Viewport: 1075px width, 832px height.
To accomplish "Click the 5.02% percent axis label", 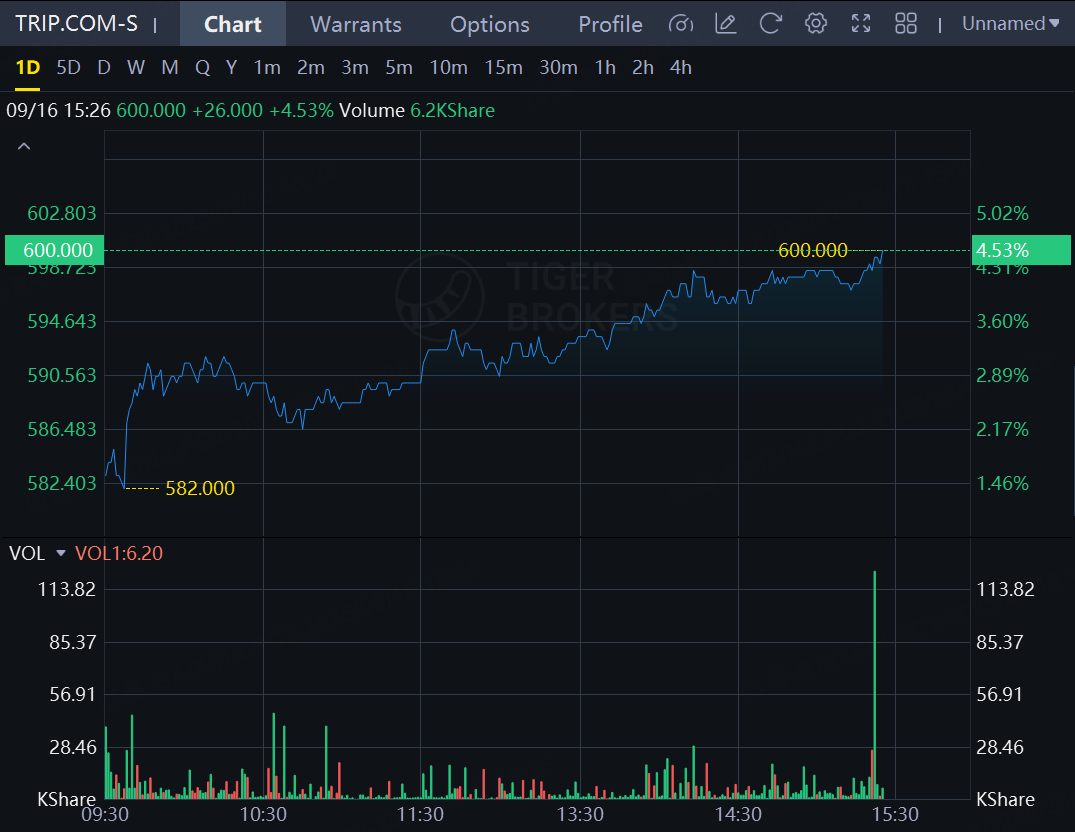I will pyautogui.click(x=1002, y=213).
